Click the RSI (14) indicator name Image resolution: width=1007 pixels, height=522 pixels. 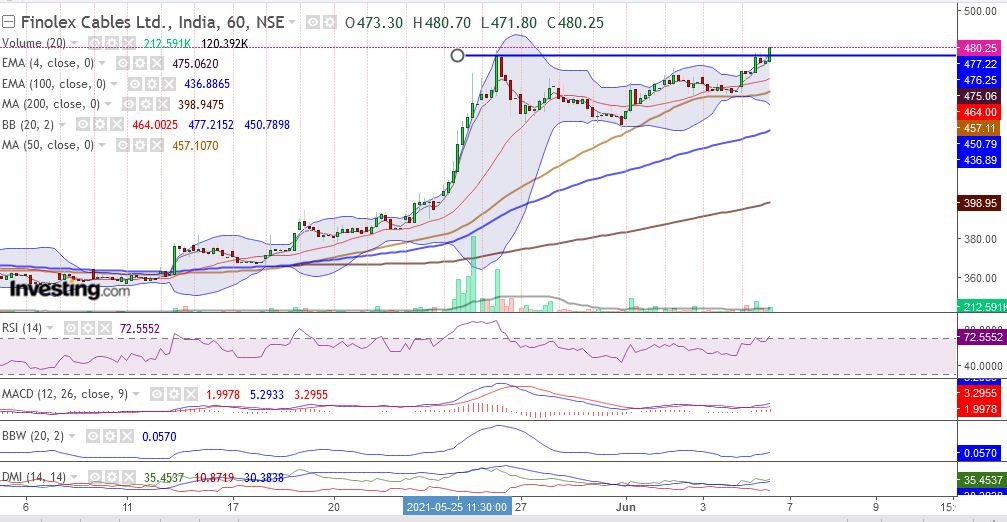coord(22,329)
